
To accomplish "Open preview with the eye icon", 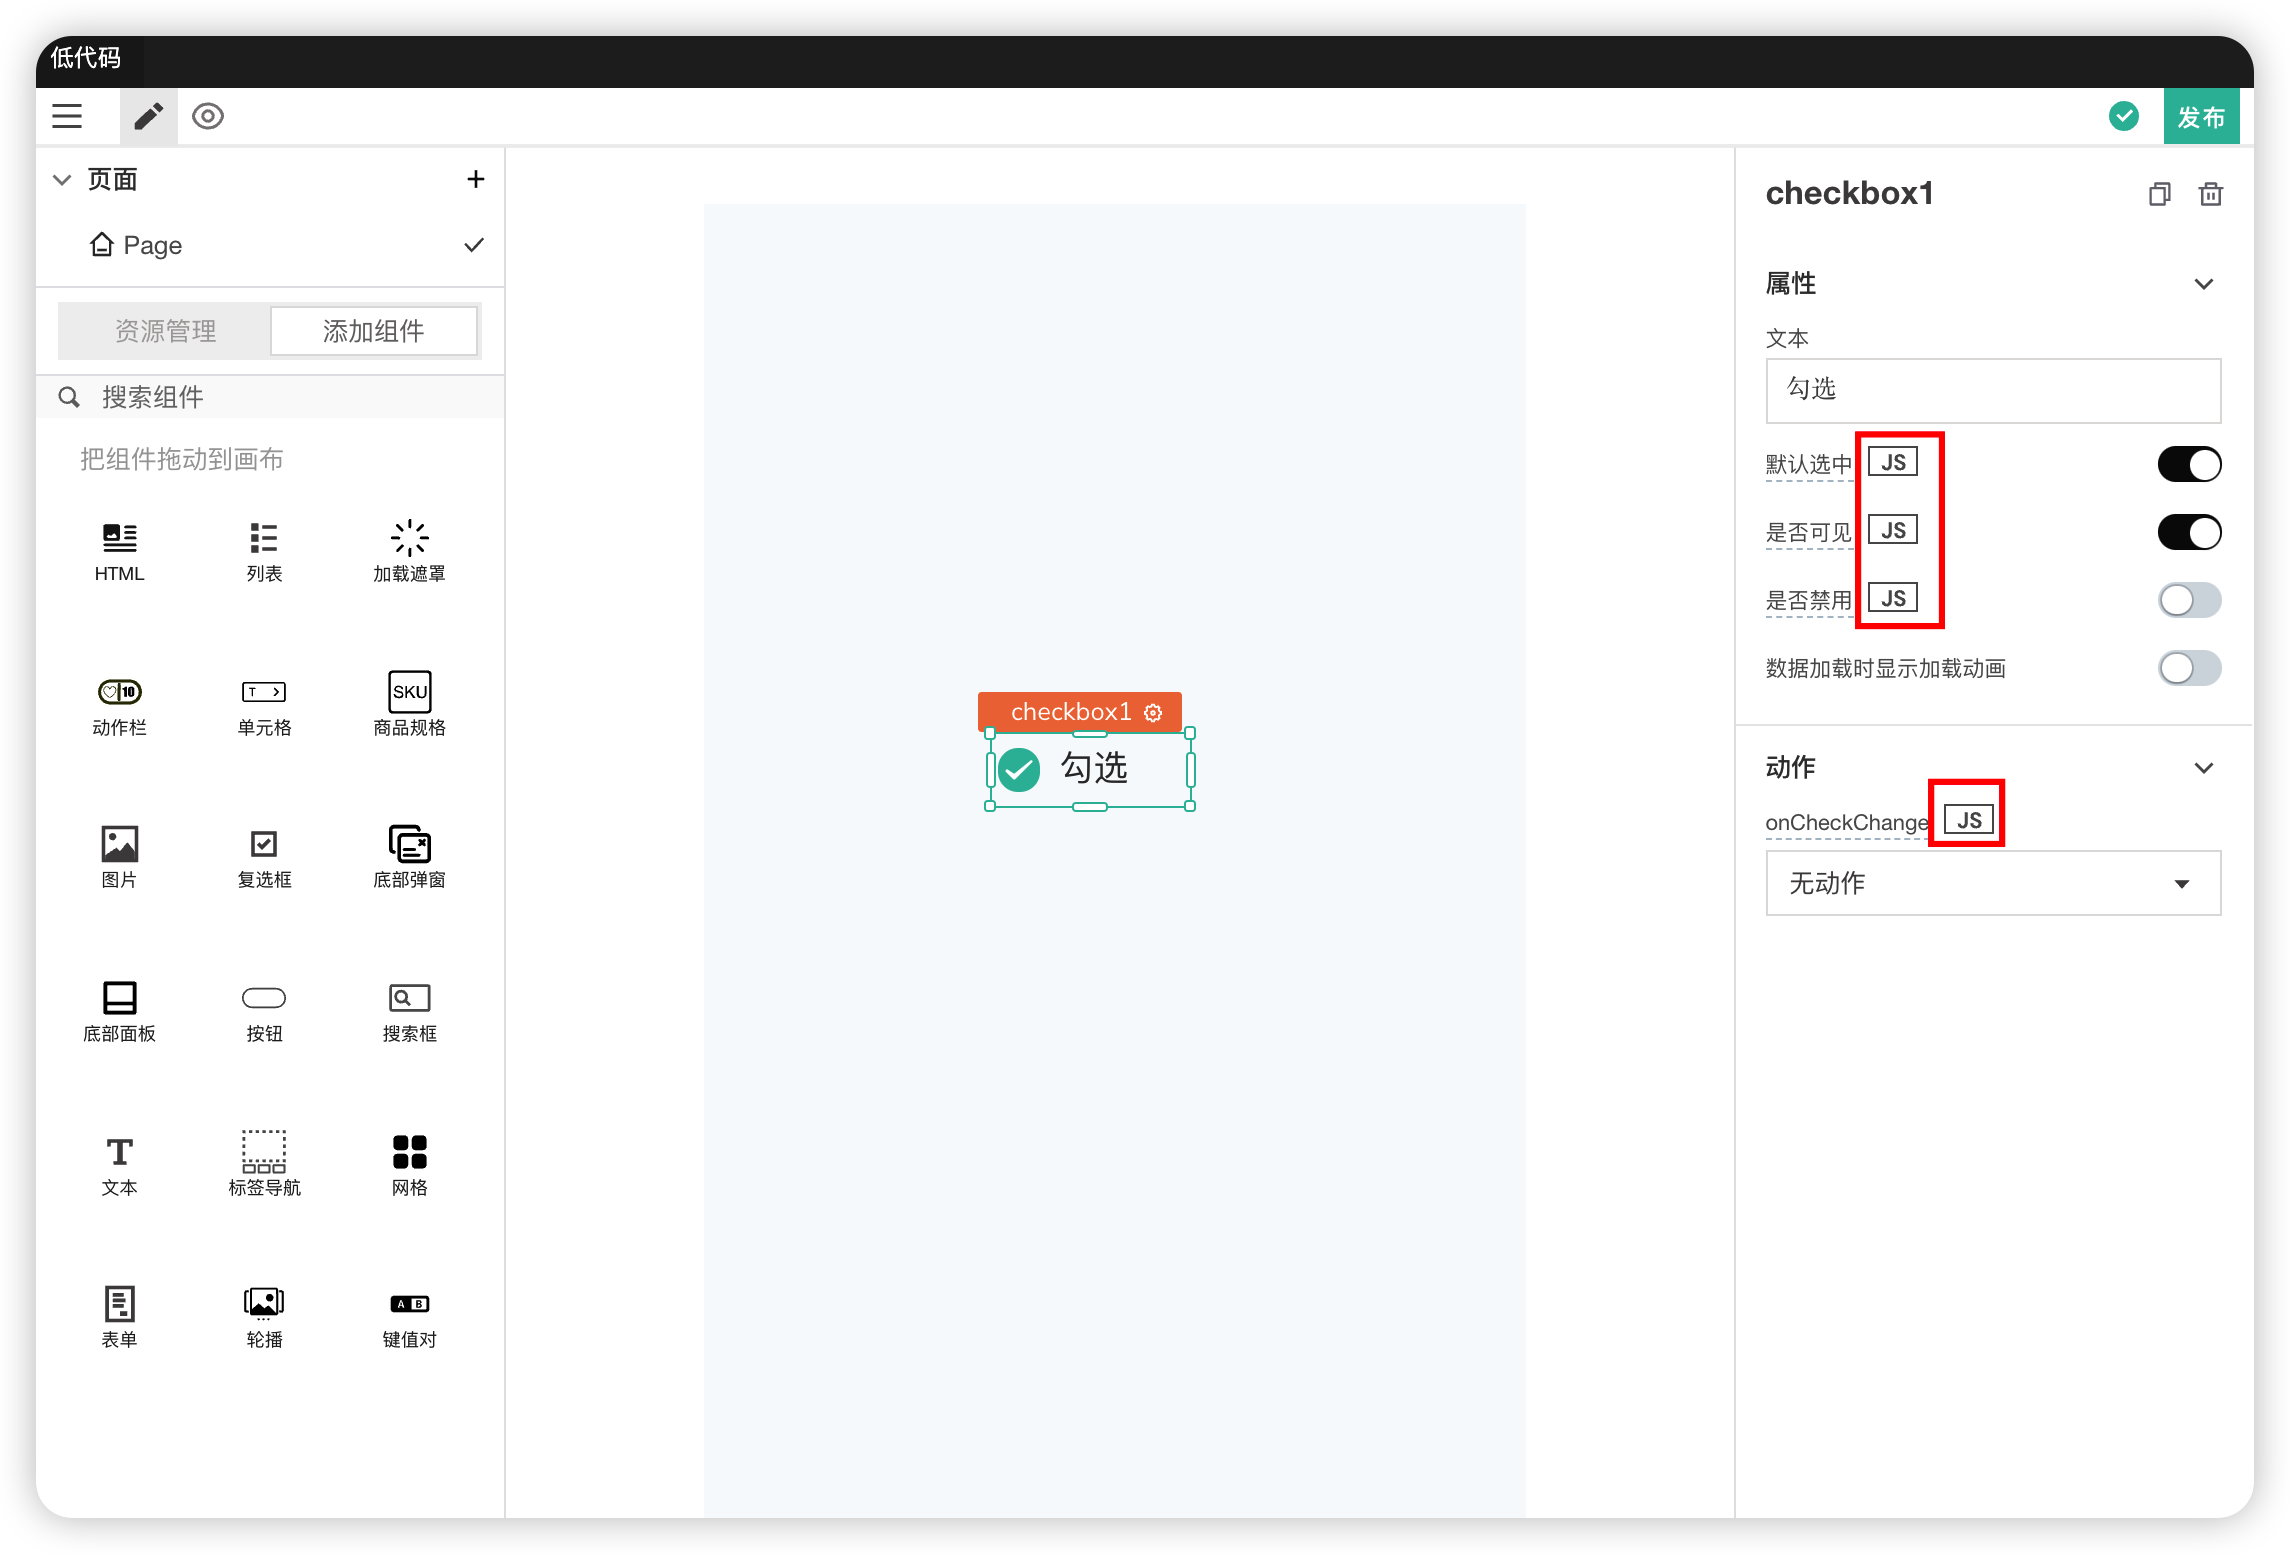I will (207, 117).
